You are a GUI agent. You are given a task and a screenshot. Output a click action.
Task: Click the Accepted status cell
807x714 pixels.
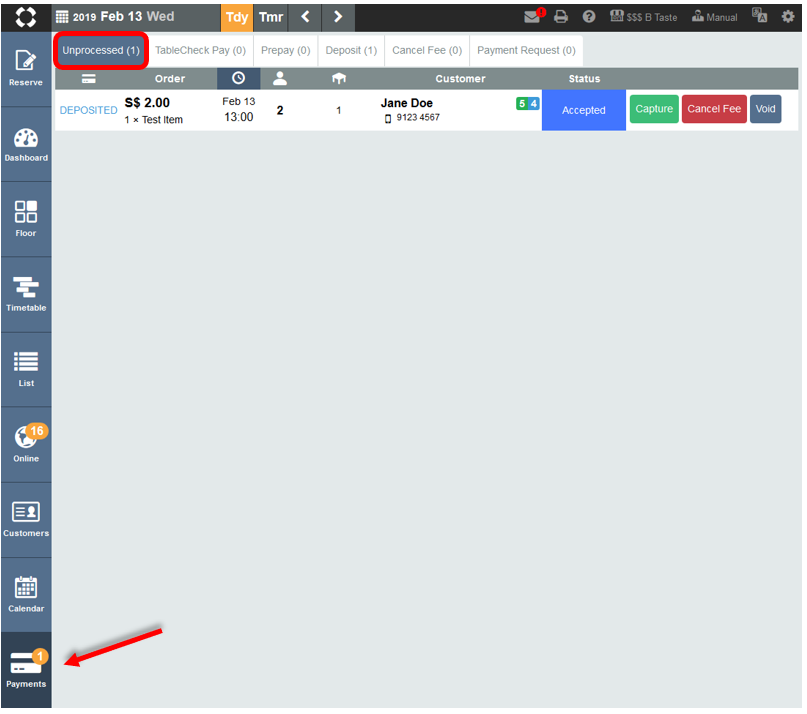584,110
